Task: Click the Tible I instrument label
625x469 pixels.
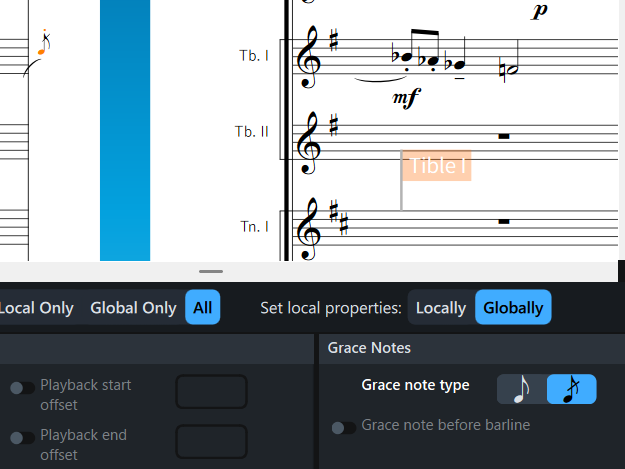Action: point(437,166)
